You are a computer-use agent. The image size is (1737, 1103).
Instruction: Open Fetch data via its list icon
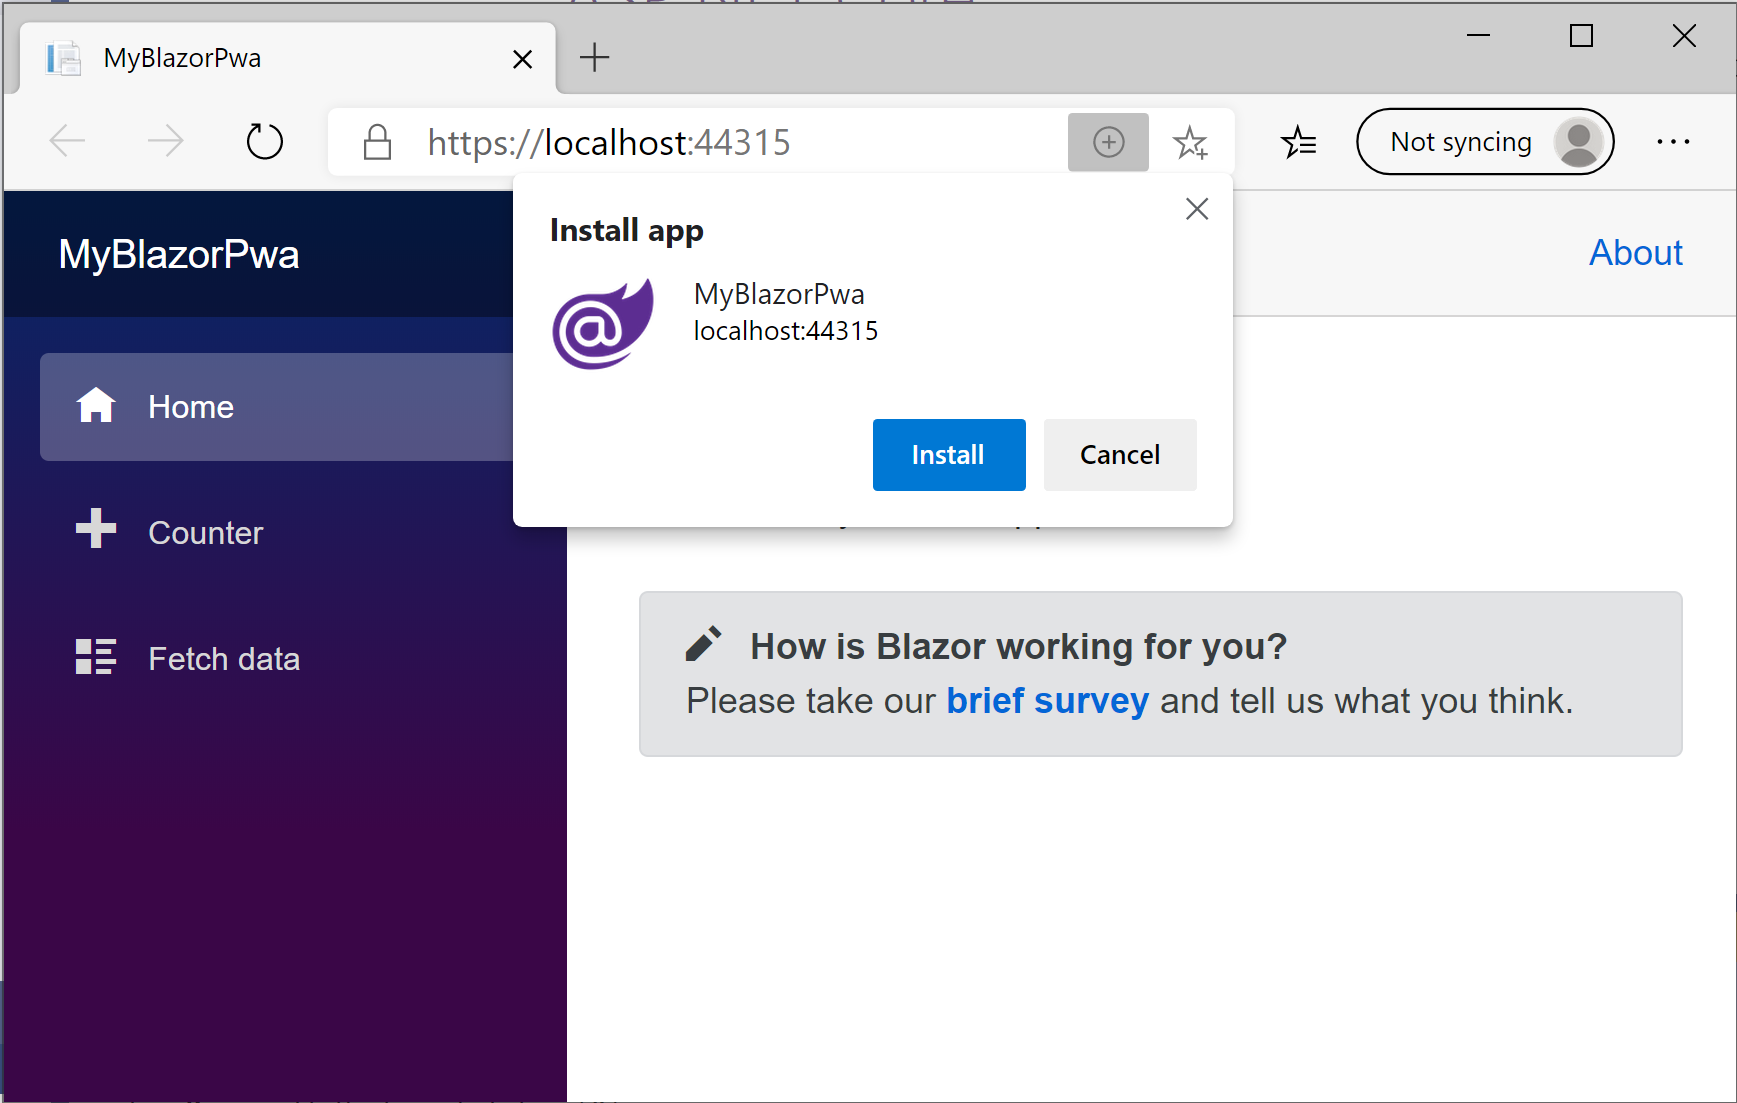click(x=96, y=657)
